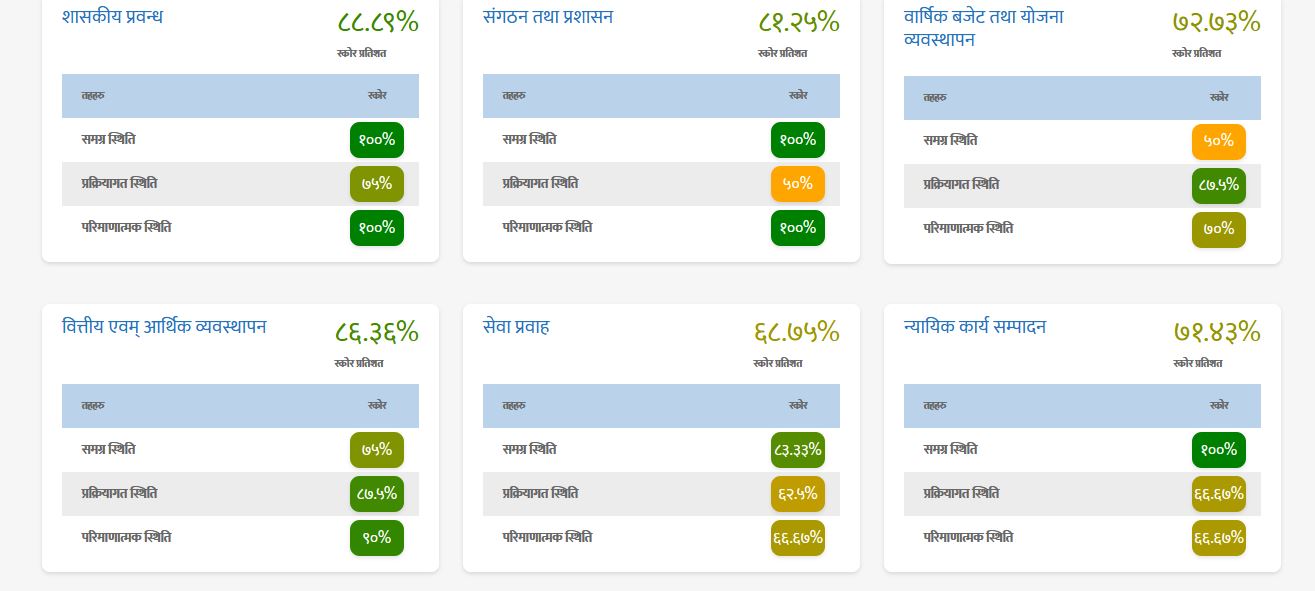Open the संगठन तथा प्रशासन heading link
The image size is (1315, 591).
coord(547,17)
